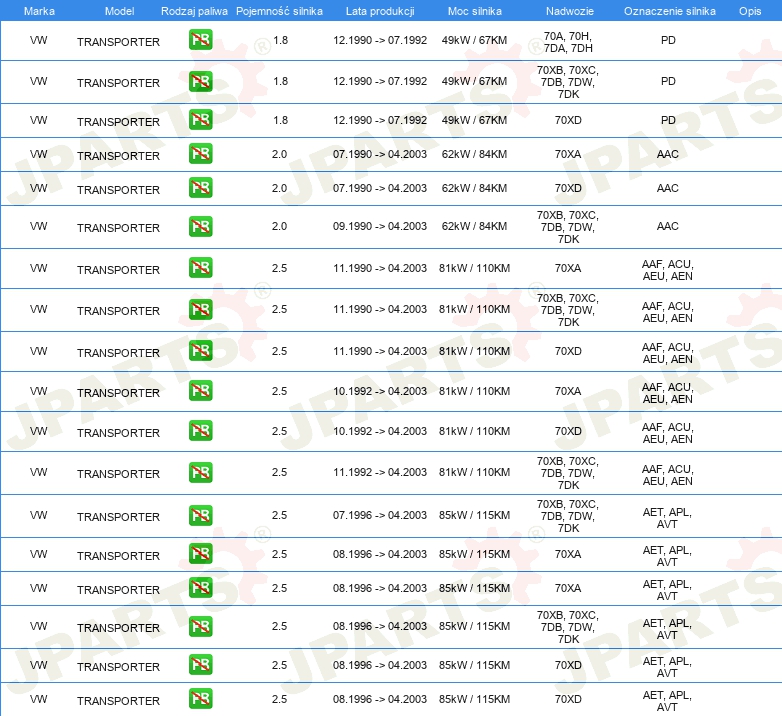Image resolution: width=782 pixels, height=716 pixels.
Task: Click the Oznaczenie silnika column header
Action: [670, 11]
